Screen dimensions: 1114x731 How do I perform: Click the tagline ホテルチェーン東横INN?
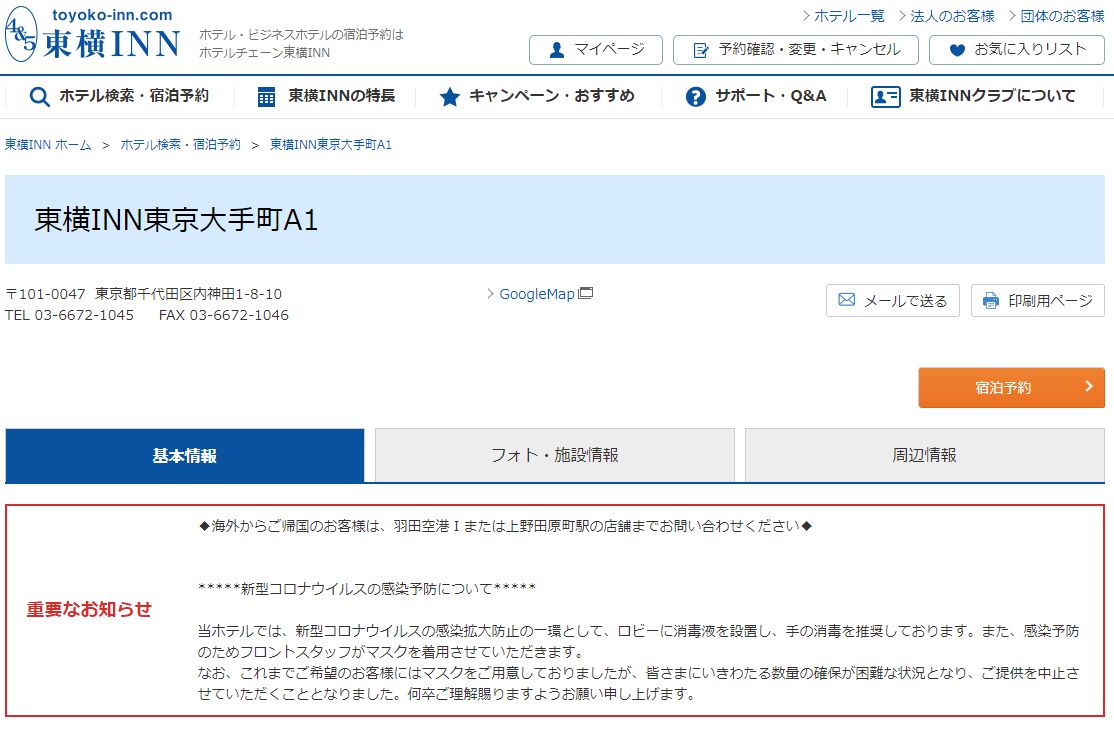click(264, 53)
